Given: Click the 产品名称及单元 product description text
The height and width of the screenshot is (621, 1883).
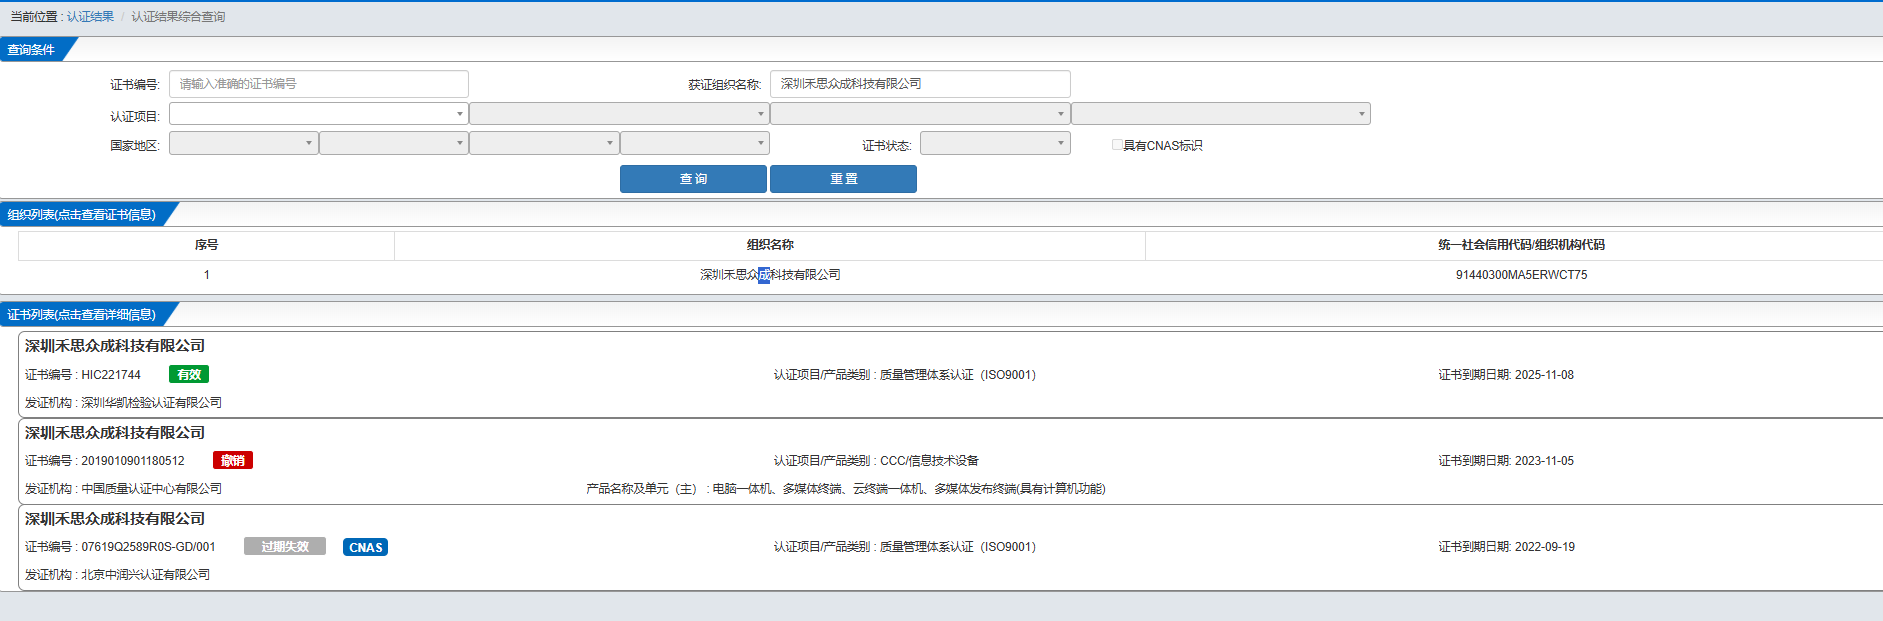Looking at the screenshot, I should (845, 489).
